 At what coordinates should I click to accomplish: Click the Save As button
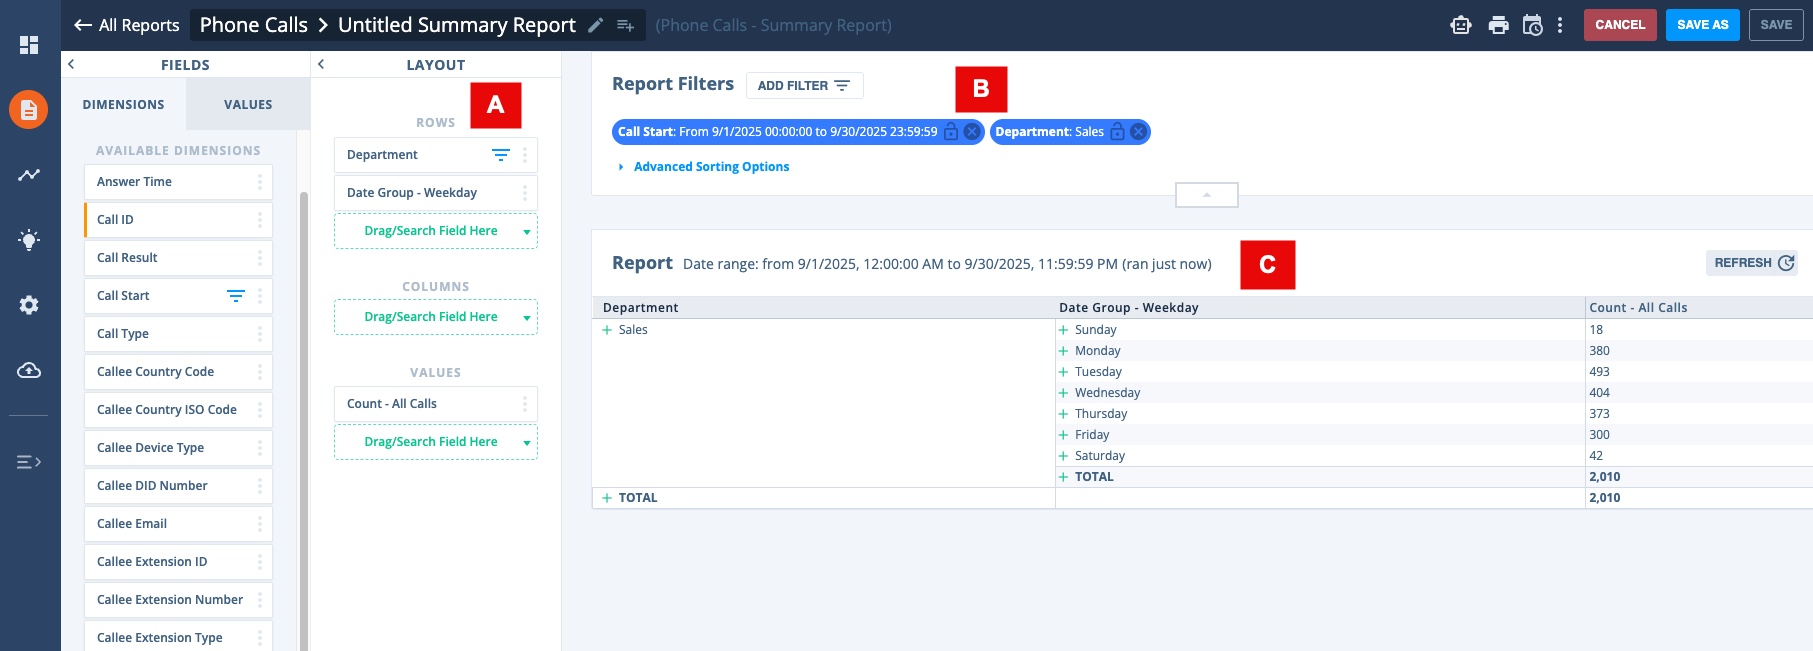click(1703, 25)
